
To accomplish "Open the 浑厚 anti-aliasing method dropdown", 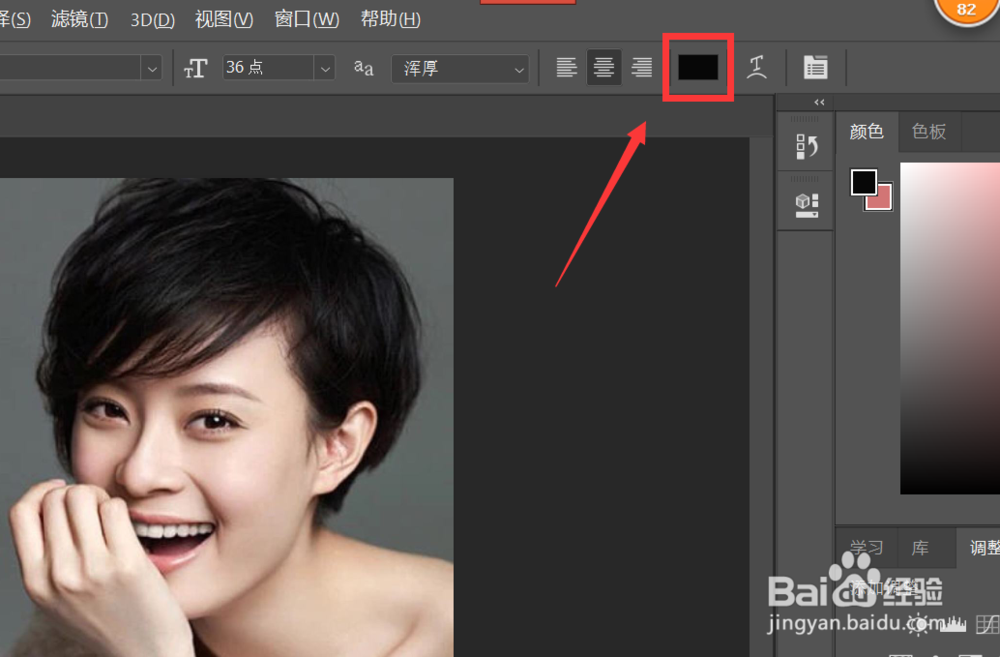I will tap(518, 69).
